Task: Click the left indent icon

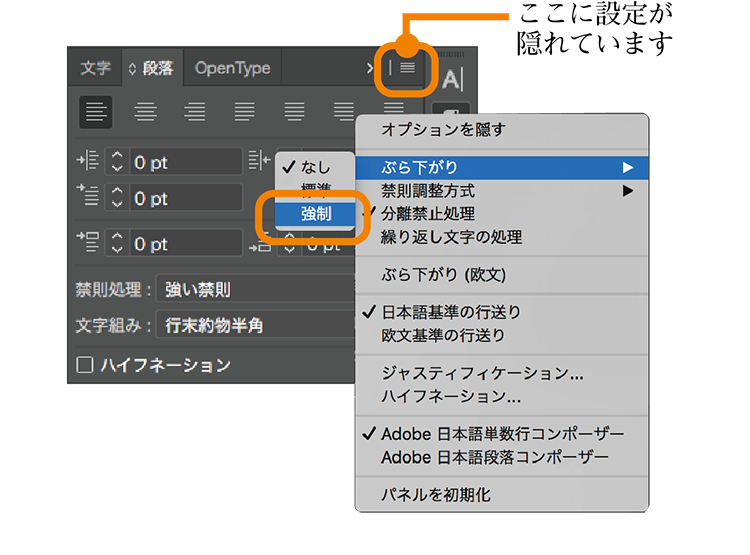Action: 88,160
